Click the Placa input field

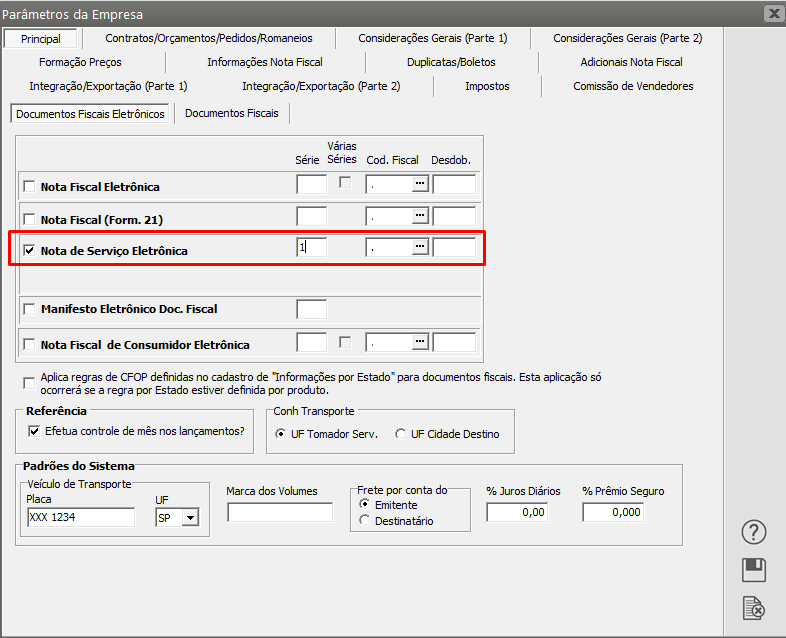[80, 517]
